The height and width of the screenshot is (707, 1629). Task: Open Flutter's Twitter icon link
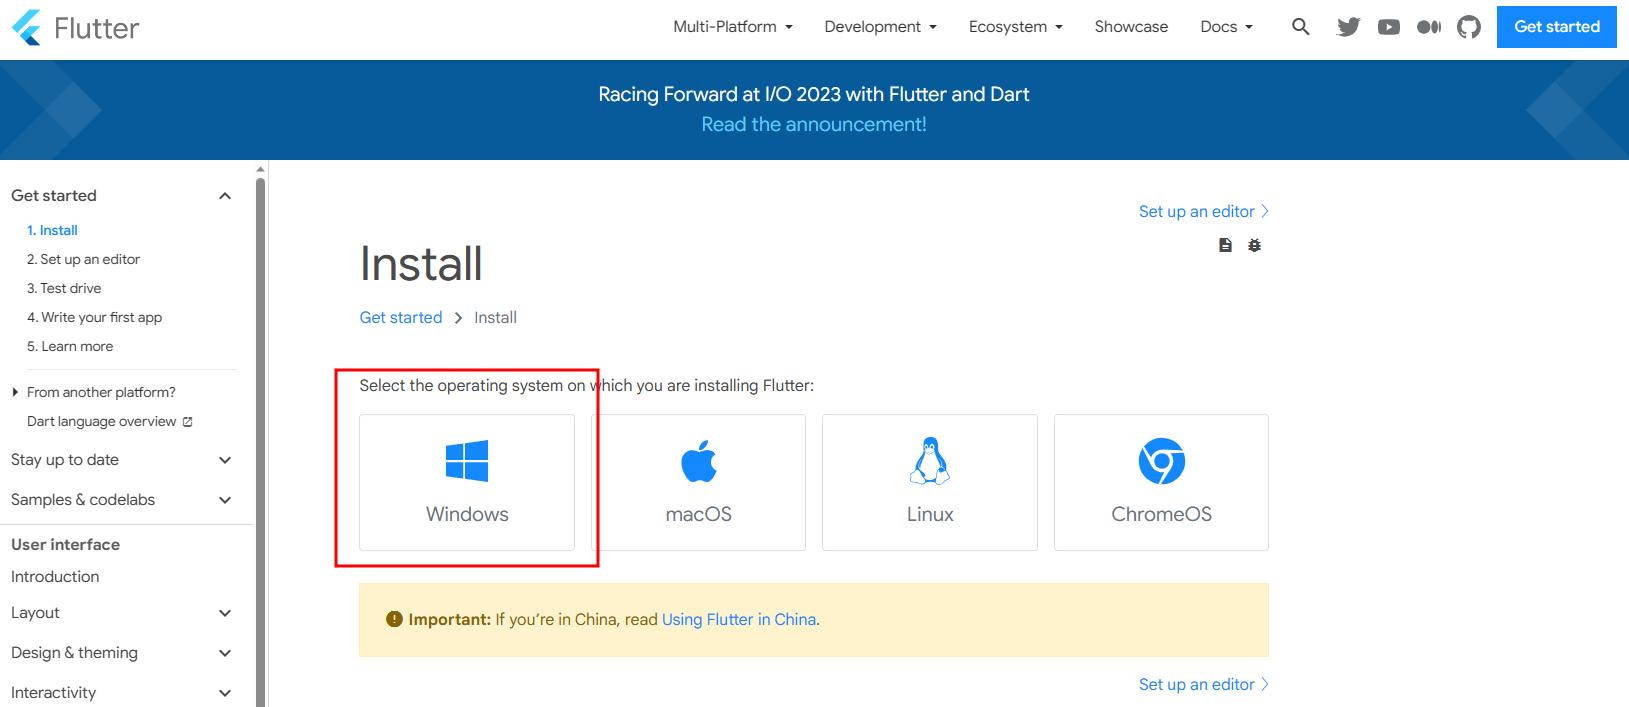[1348, 27]
